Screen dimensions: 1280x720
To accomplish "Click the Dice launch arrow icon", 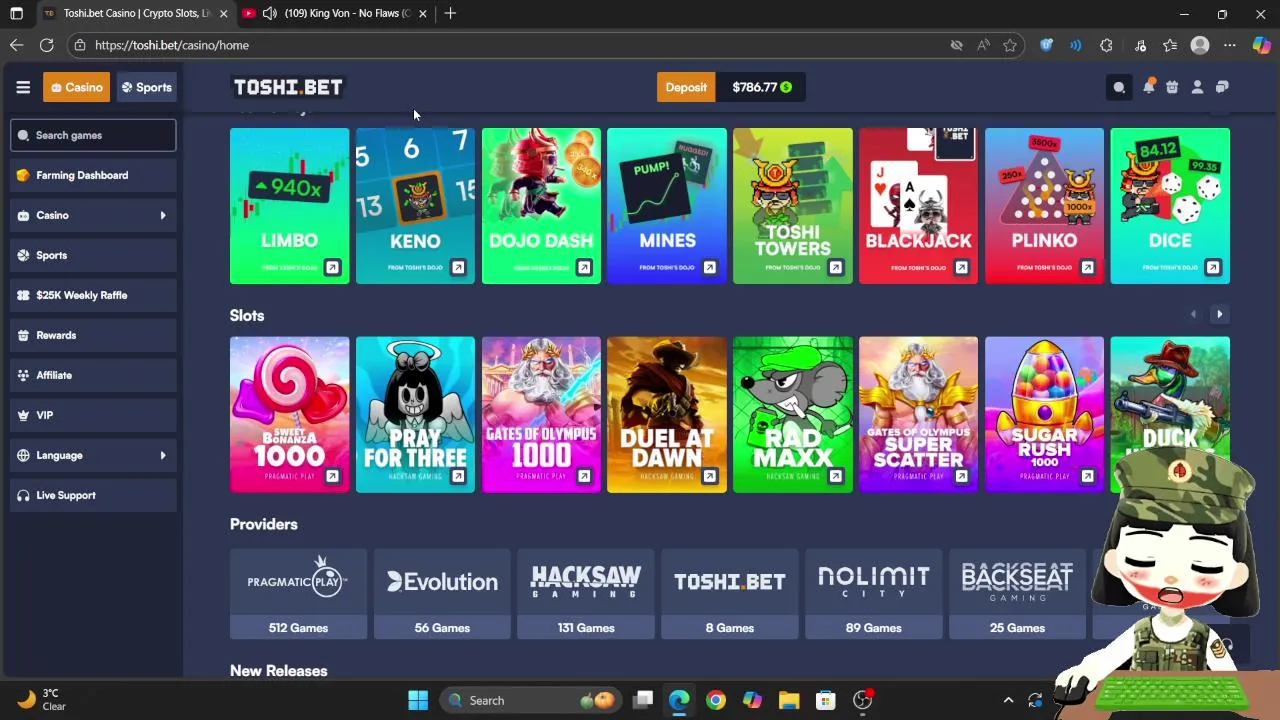I will click(1212, 267).
